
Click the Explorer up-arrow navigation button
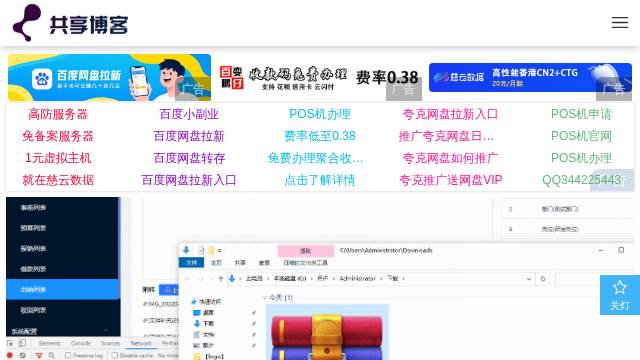pyautogui.click(x=220, y=278)
